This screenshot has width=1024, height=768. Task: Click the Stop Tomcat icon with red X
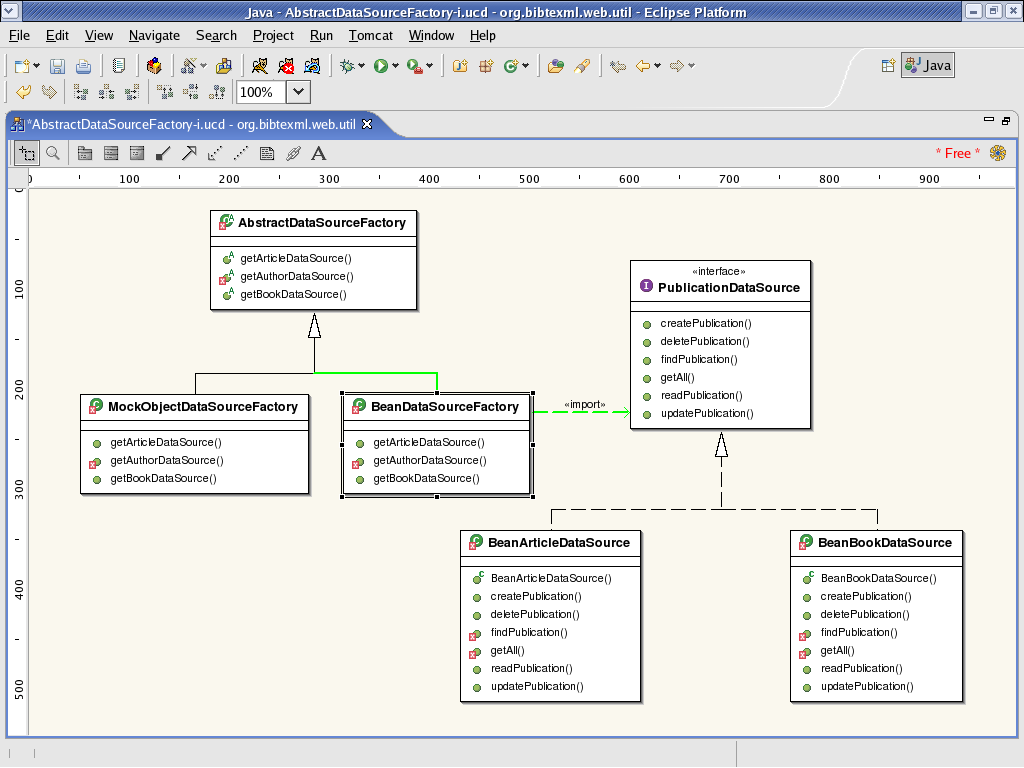point(286,66)
